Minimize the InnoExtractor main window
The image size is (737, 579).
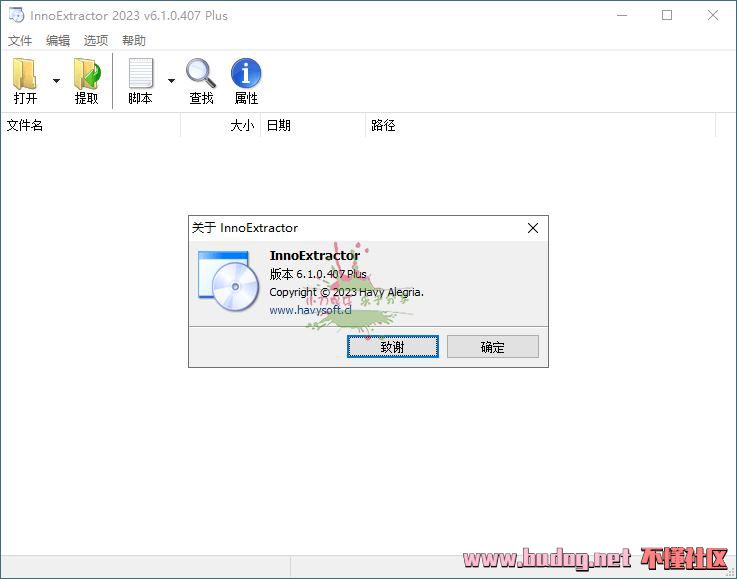(622, 15)
